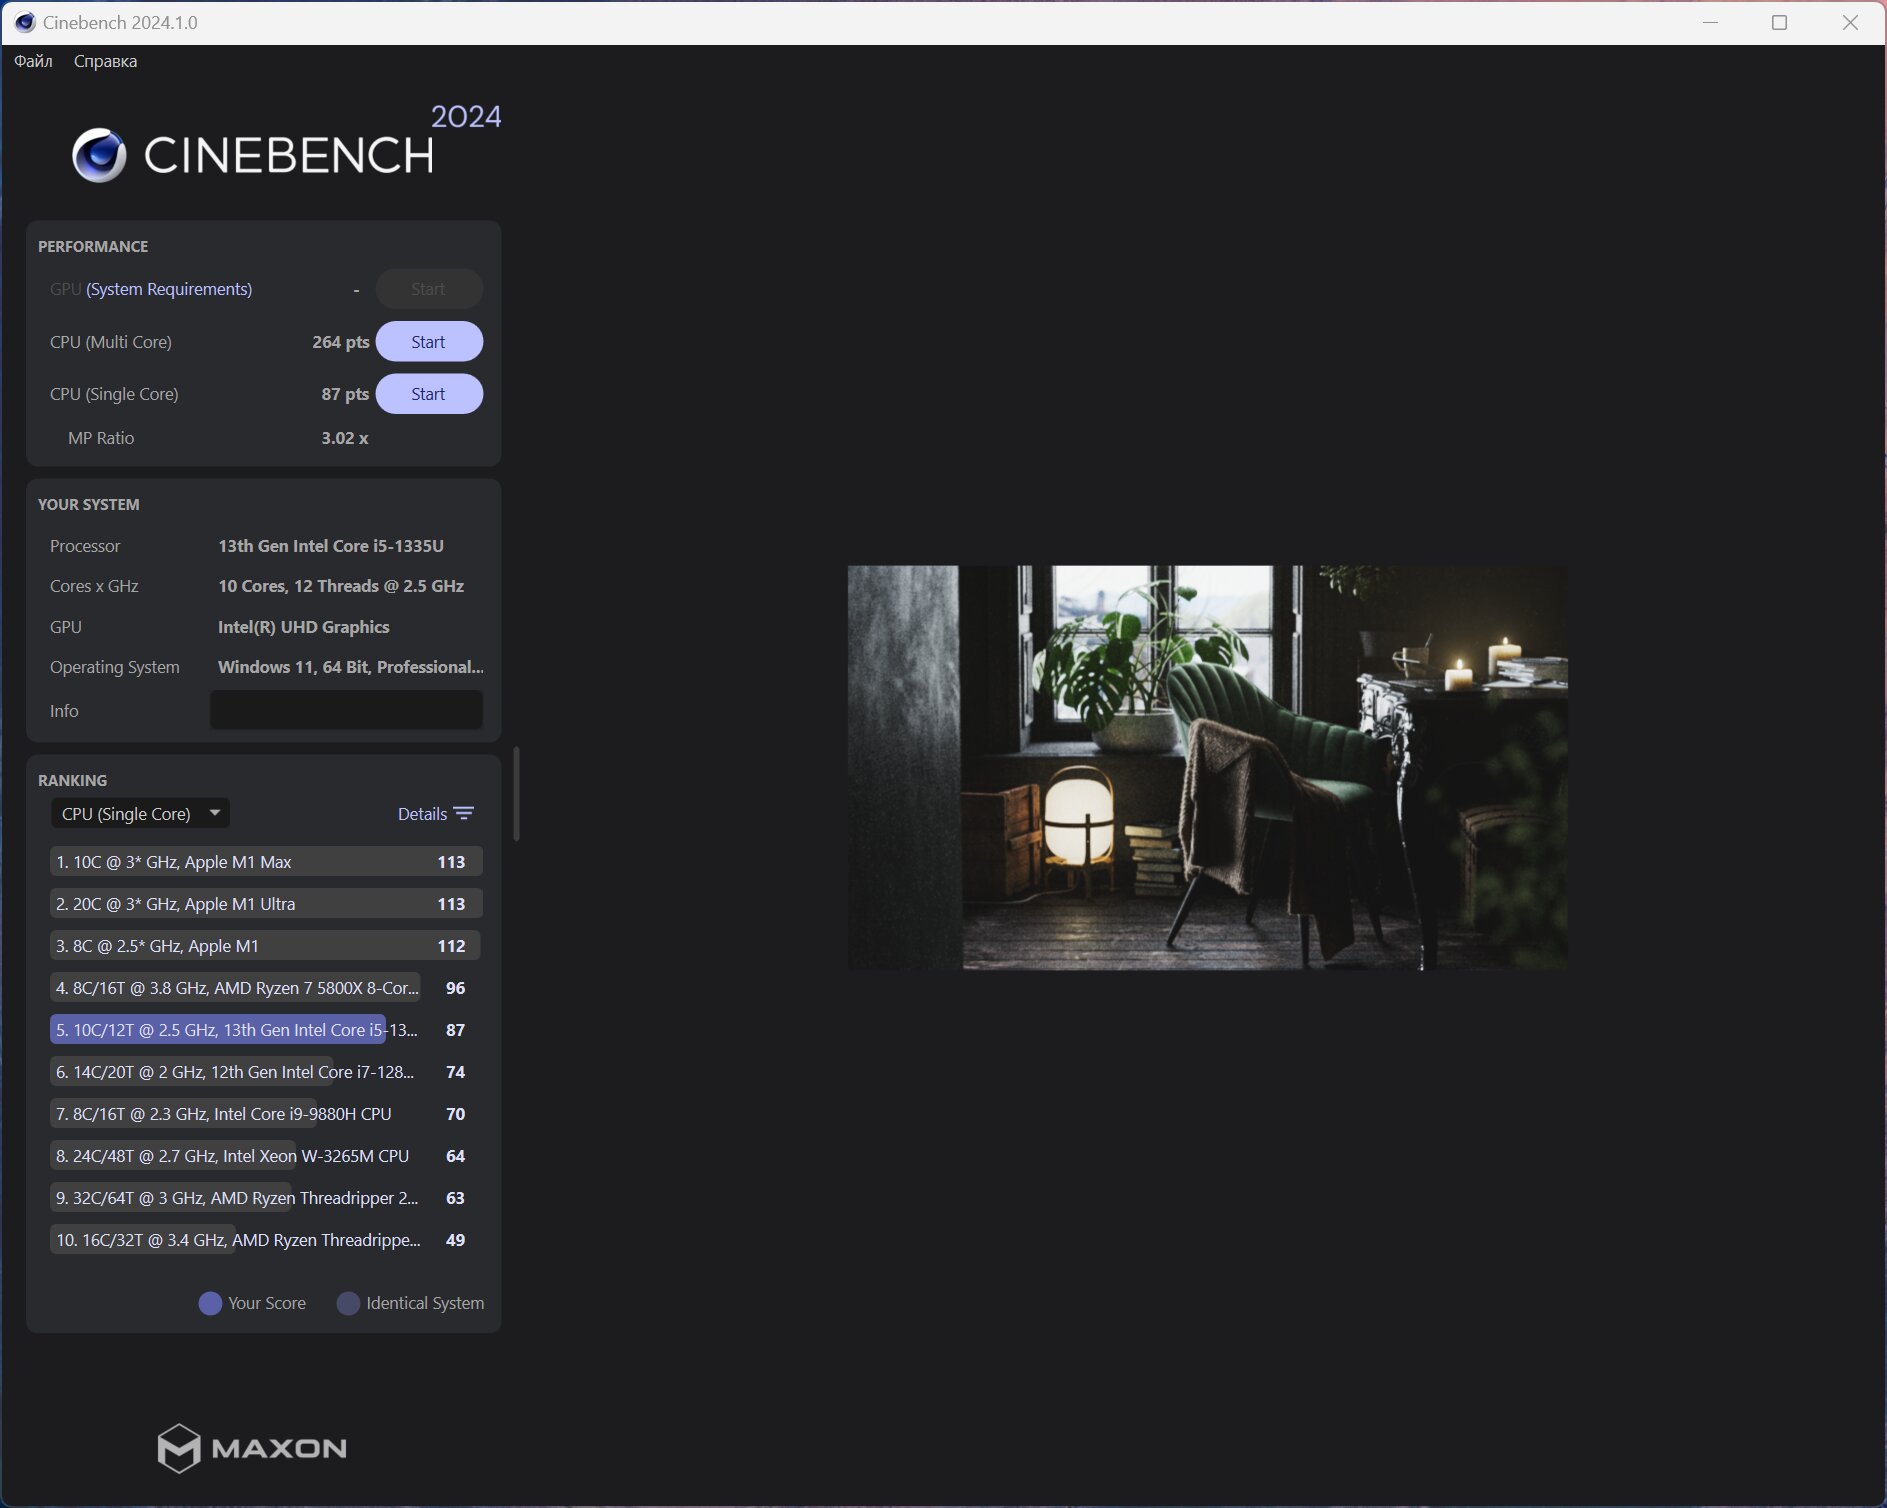Click the Intel(R) UHD Graphics value
Image resolution: width=1887 pixels, height=1508 pixels.
(x=304, y=627)
